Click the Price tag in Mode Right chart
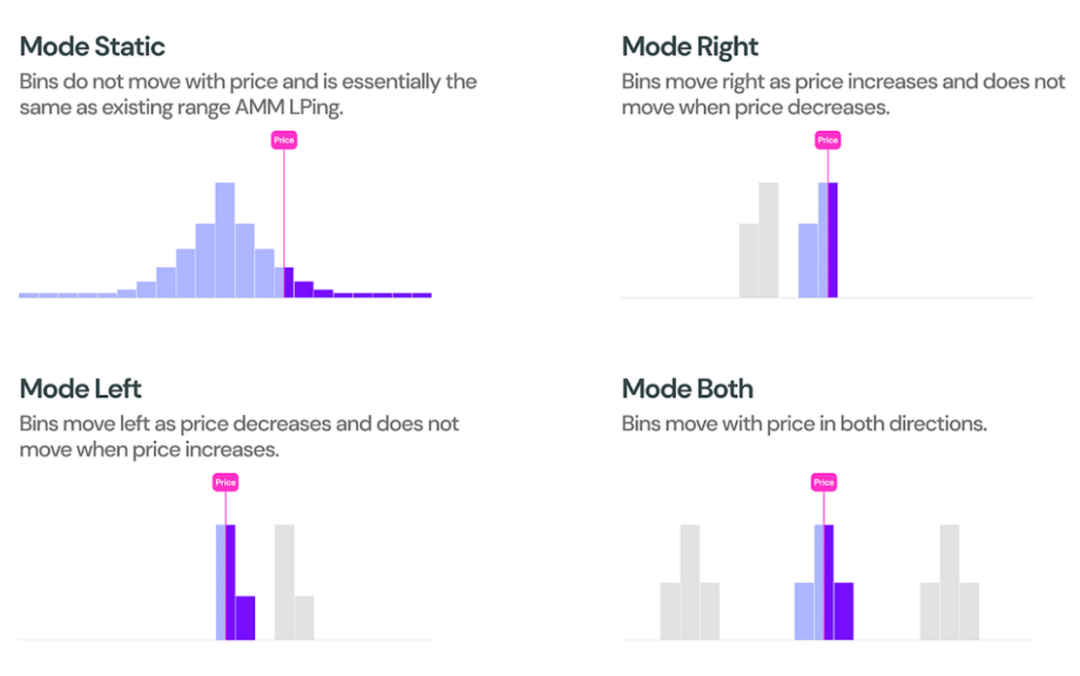The width and height of the screenshot is (1080, 676). 827,140
